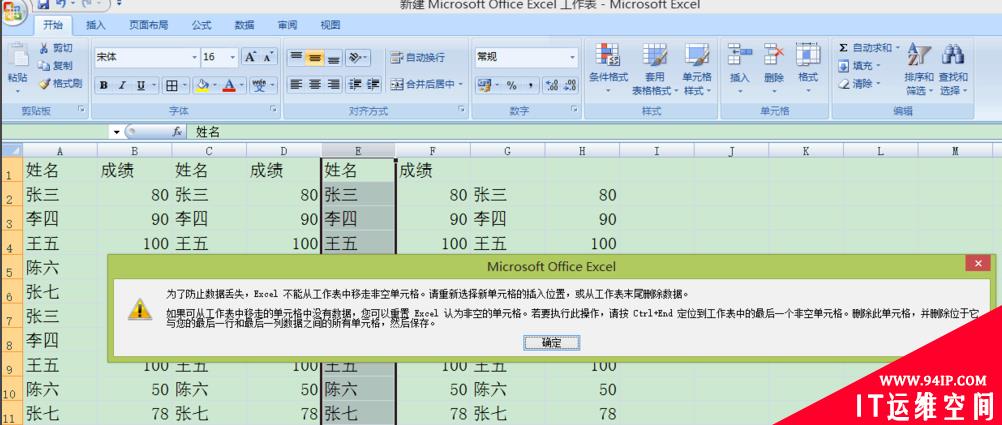1002x425 pixels.
Task: Decrease decimal places
Action: point(569,85)
